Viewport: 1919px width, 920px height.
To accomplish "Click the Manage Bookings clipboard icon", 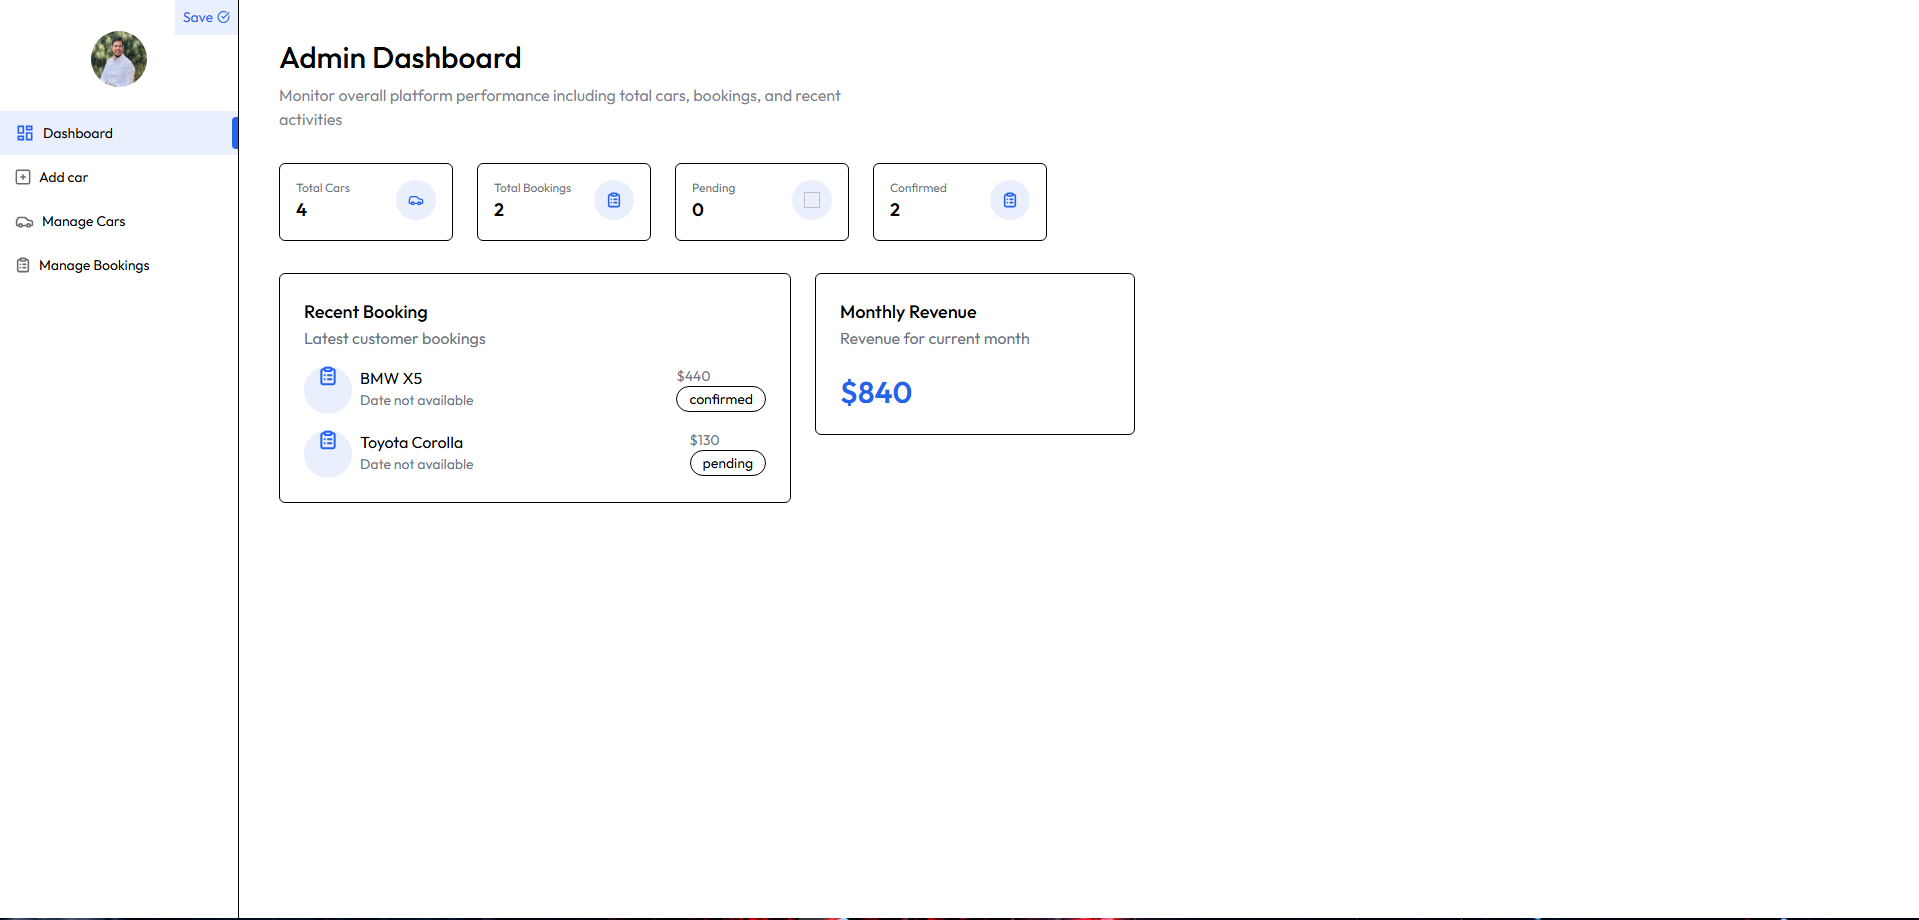I will pyautogui.click(x=23, y=265).
